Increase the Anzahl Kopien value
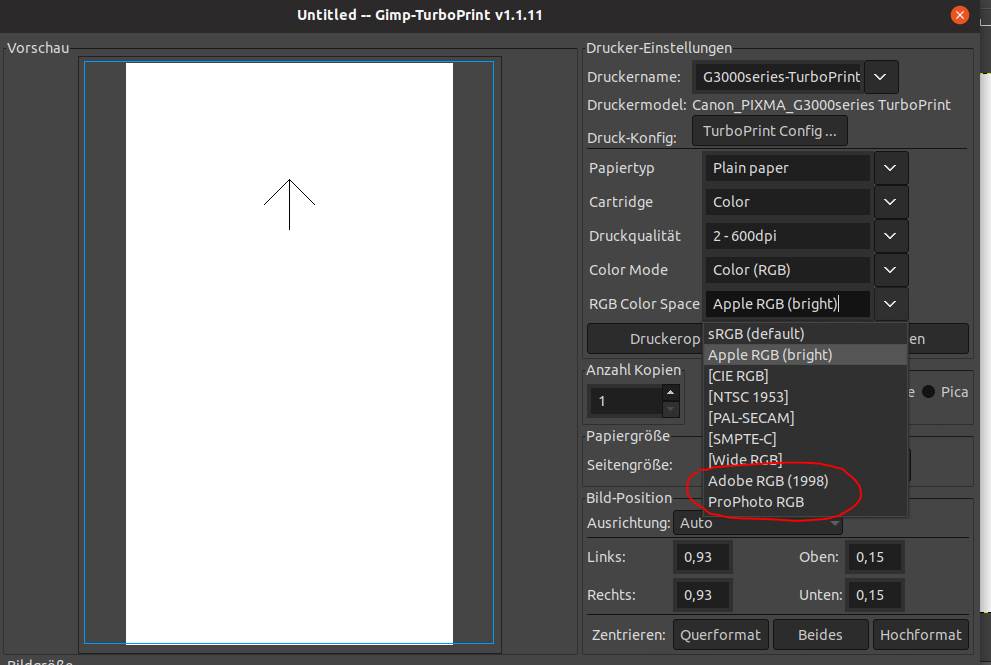The width and height of the screenshot is (991, 665). 670,393
